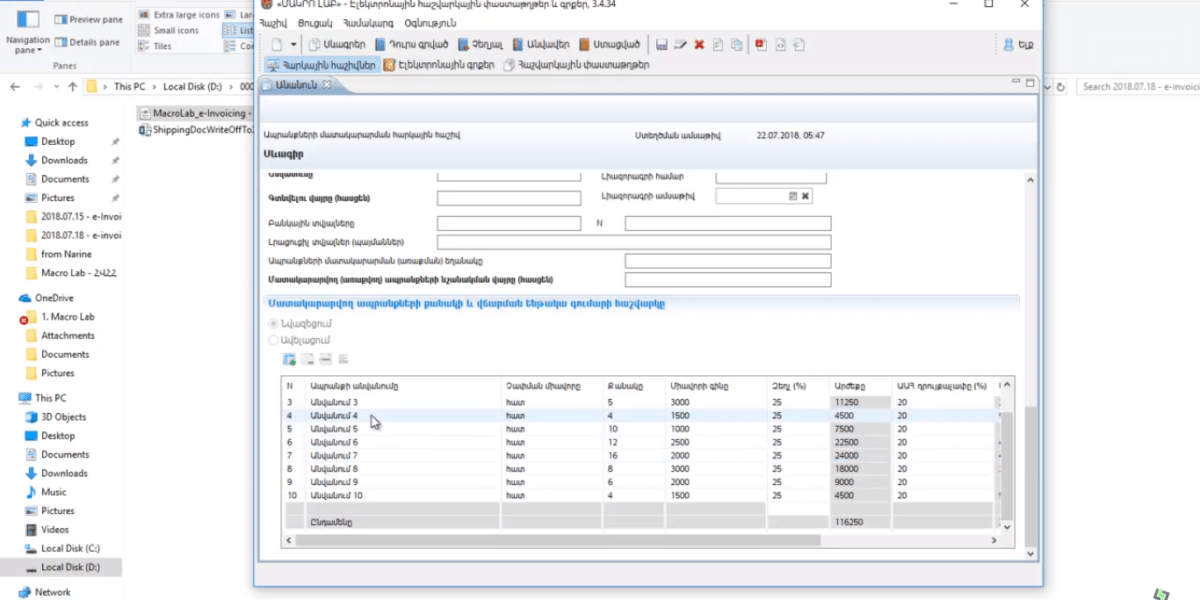Open calendar picker in Լիազորագրի ամսաթիվ field
The height and width of the screenshot is (600, 1200).
click(793, 196)
